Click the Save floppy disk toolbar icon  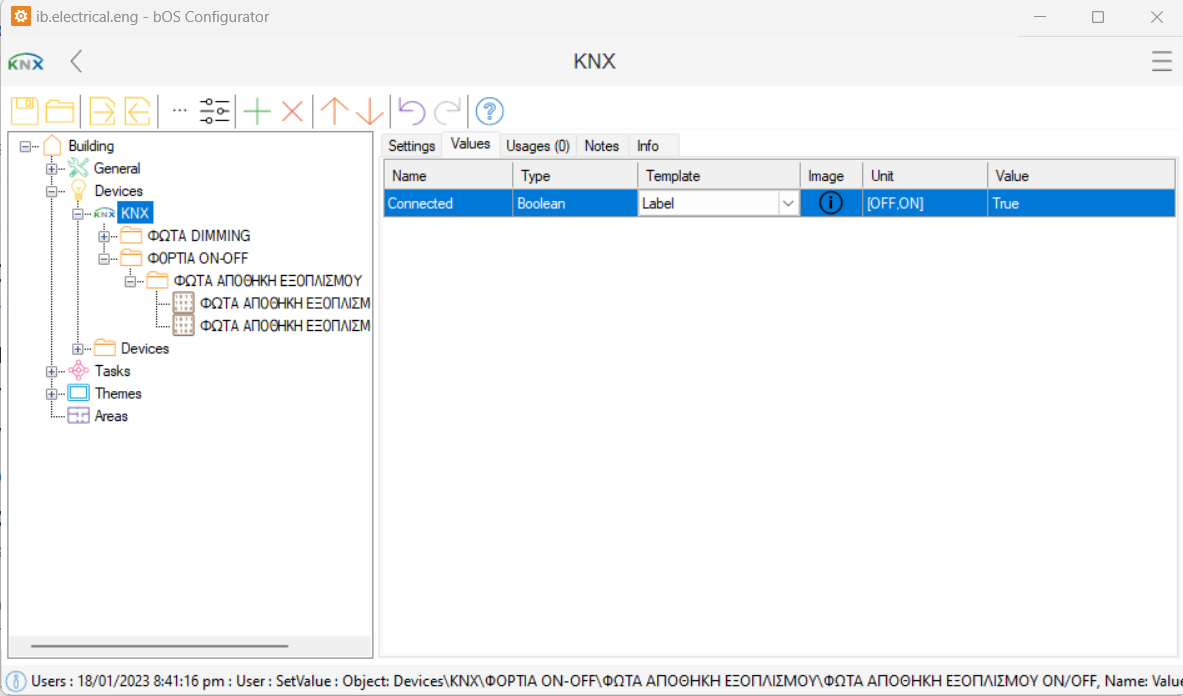pos(25,111)
